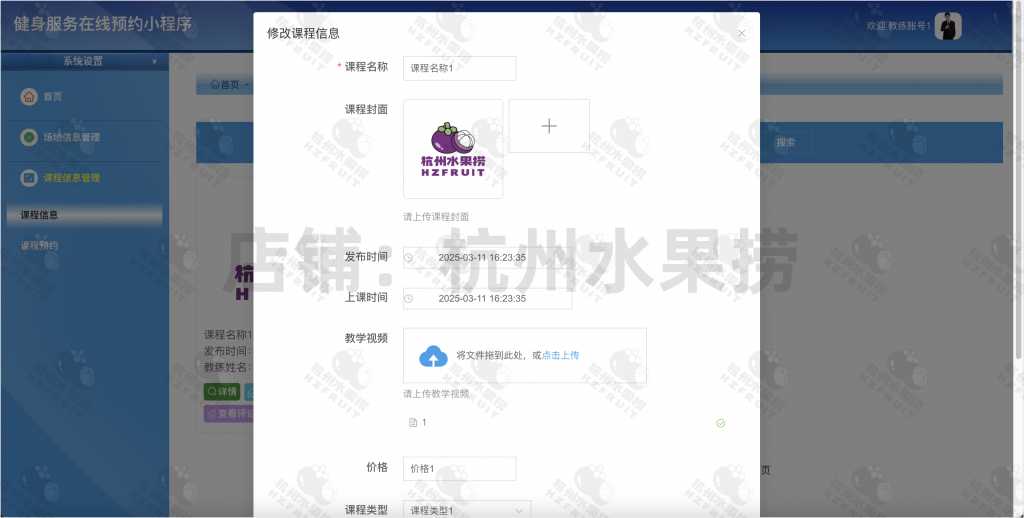Click the page vertical scrollbar
The width and height of the screenshot is (1024, 518).
tap(1019, 180)
